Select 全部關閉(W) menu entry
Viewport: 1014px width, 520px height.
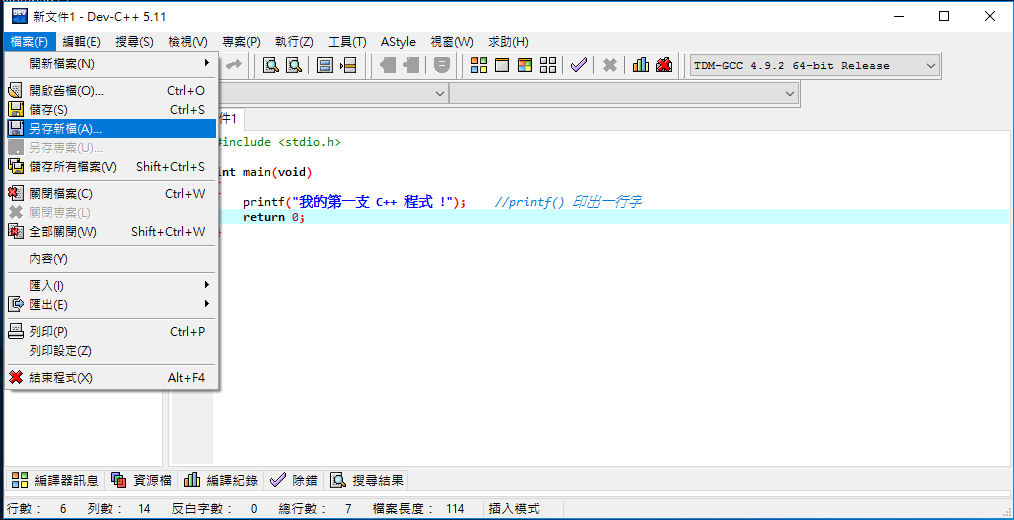tap(111, 232)
